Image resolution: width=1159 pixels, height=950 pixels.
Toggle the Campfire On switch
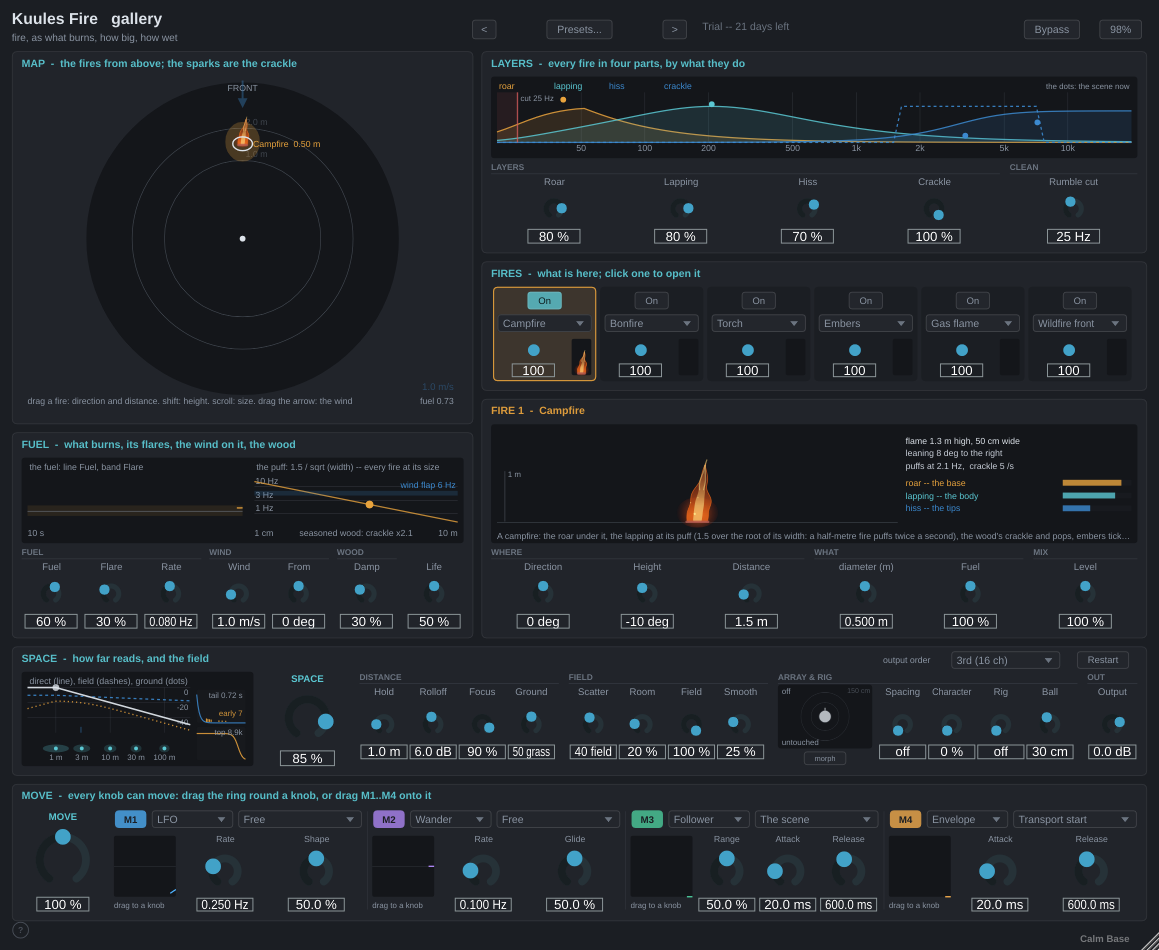pos(544,300)
